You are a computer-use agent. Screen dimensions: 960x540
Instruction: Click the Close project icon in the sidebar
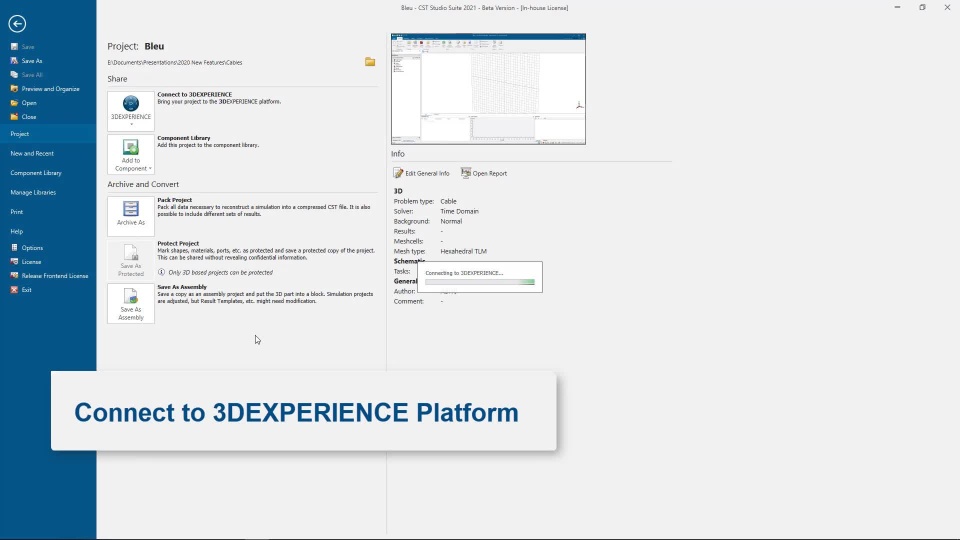click(14, 116)
